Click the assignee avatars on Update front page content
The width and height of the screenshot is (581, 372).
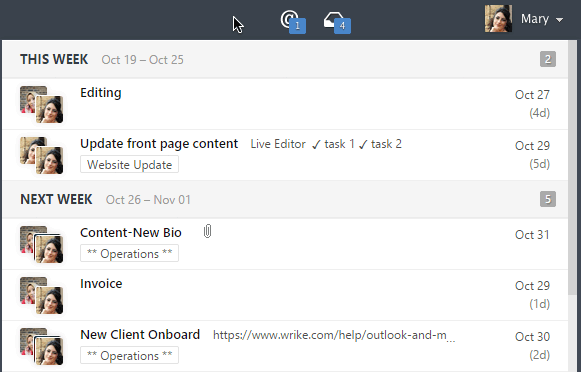42,155
